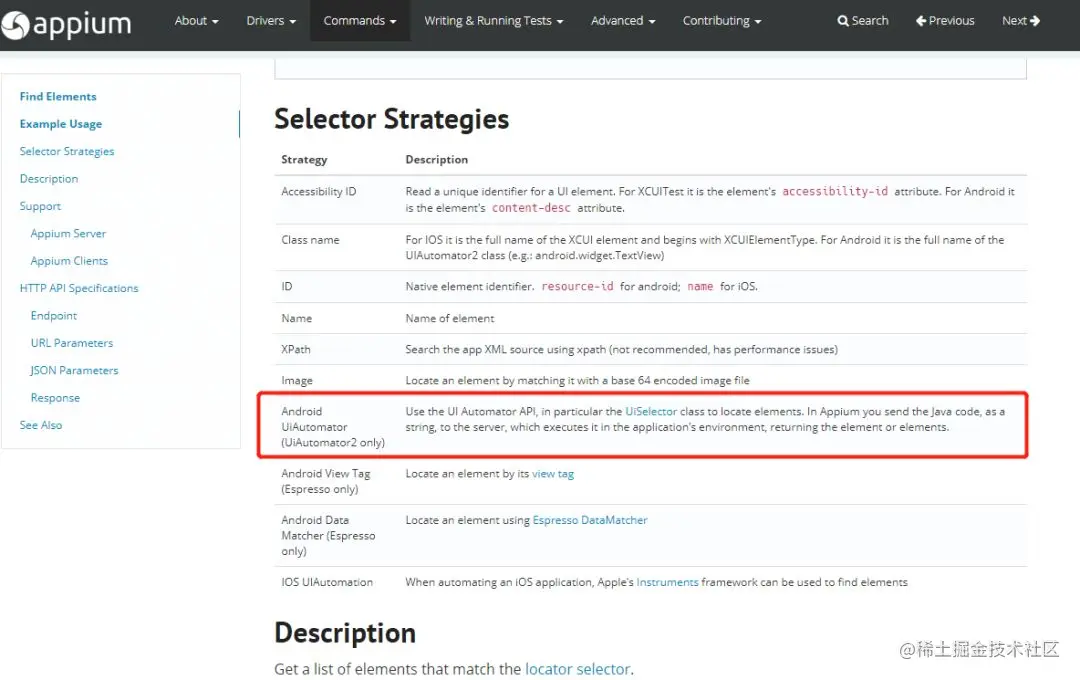This screenshot has height=680, width=1080.
Task: Click the Appium logo
Action: coord(66,24)
